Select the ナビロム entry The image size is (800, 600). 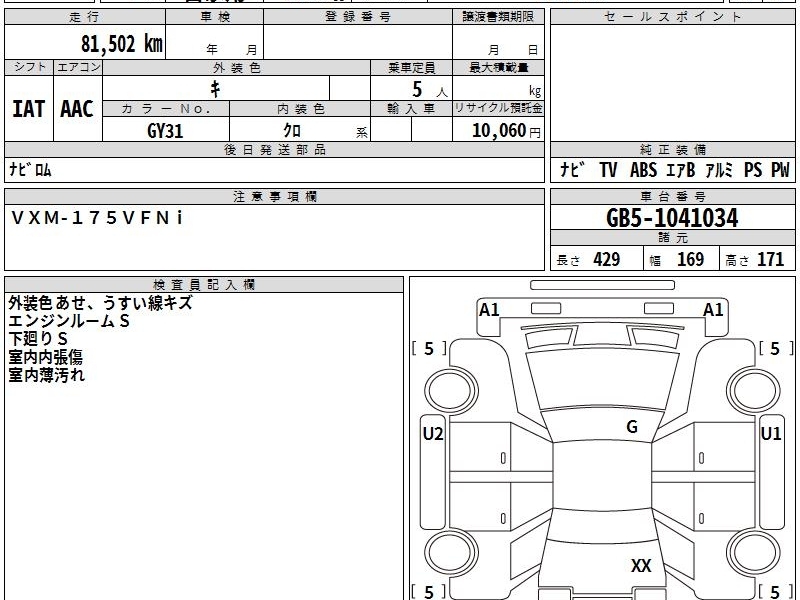click(31, 169)
